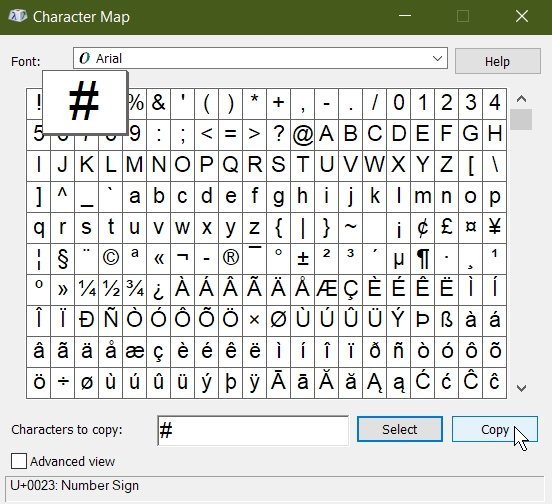
Task: Click the at sign @ character
Action: [303, 135]
